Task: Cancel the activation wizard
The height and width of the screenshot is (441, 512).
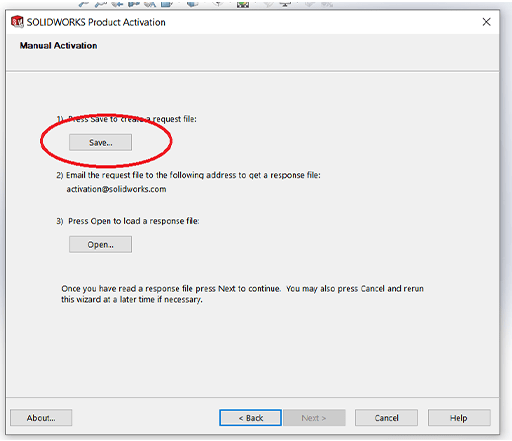Action: pyautogui.click(x=386, y=418)
